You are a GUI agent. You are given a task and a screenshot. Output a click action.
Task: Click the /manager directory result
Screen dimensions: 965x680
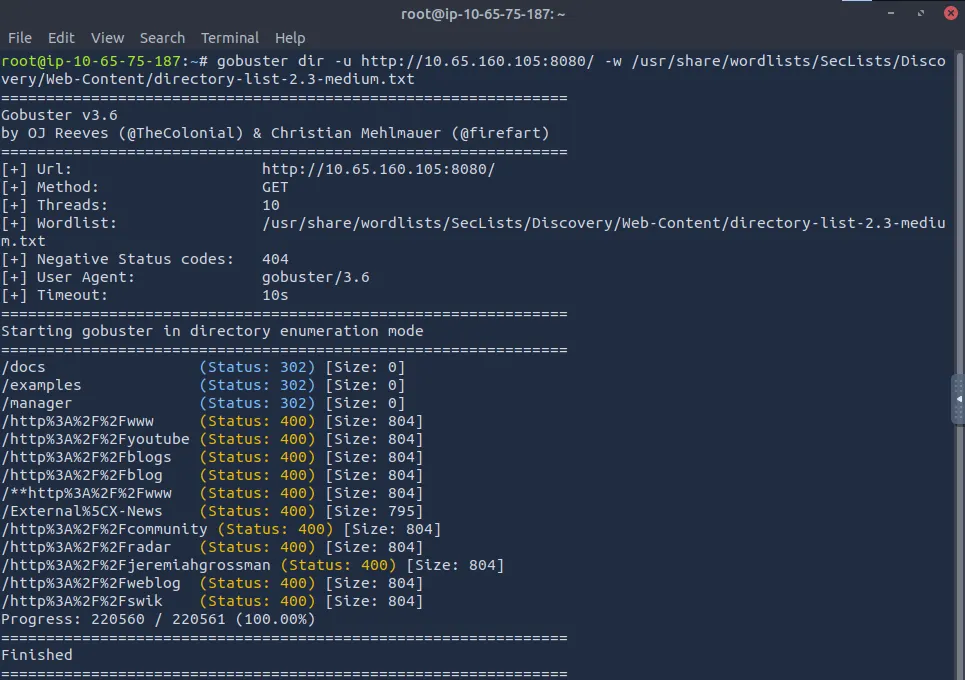(37, 403)
